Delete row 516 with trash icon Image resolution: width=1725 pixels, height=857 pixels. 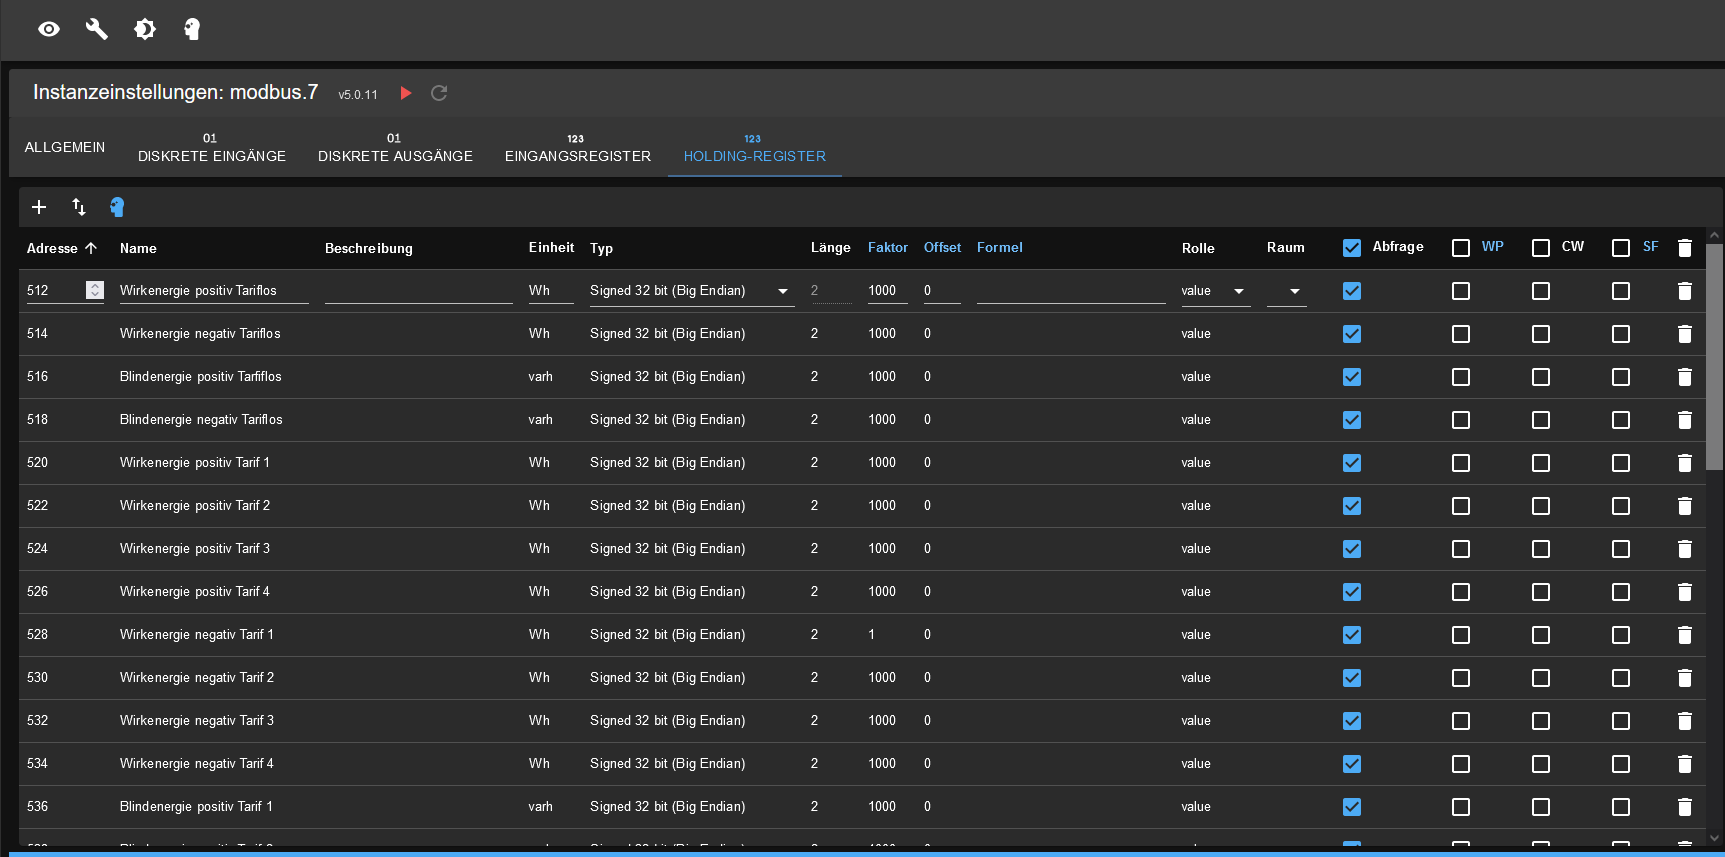(x=1685, y=377)
